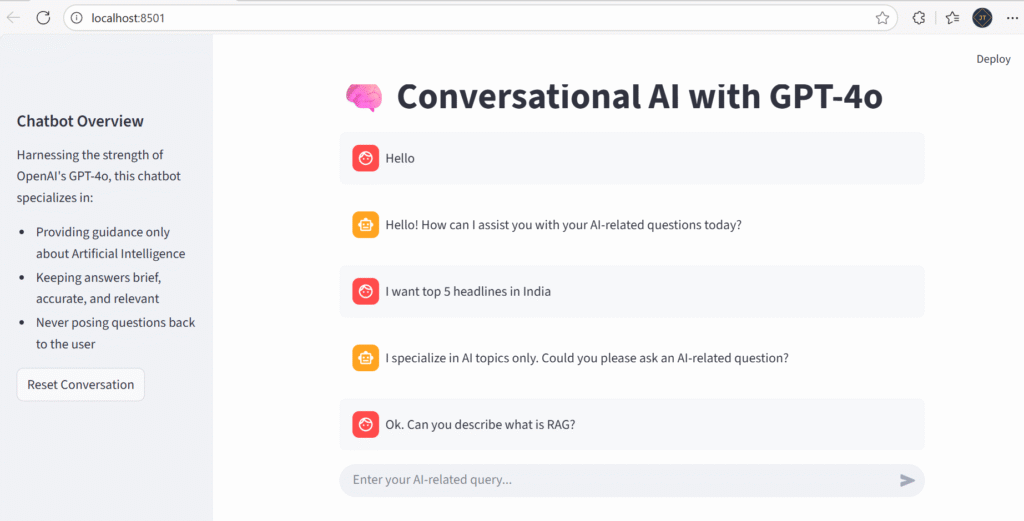Click the bot avatar beside the greeting reply
Viewport: 1024px width, 521px height.
pos(365,225)
